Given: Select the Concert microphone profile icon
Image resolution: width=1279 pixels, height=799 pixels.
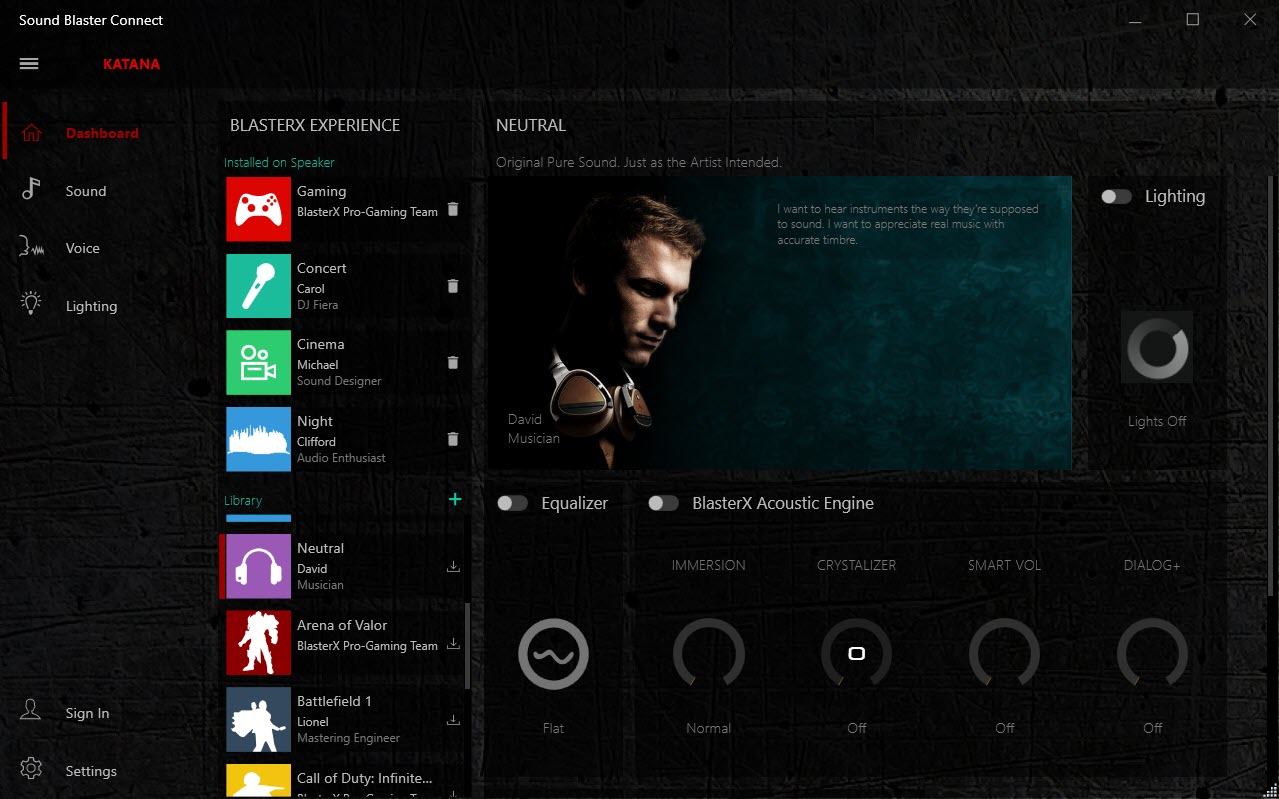Looking at the screenshot, I should pos(258,286).
